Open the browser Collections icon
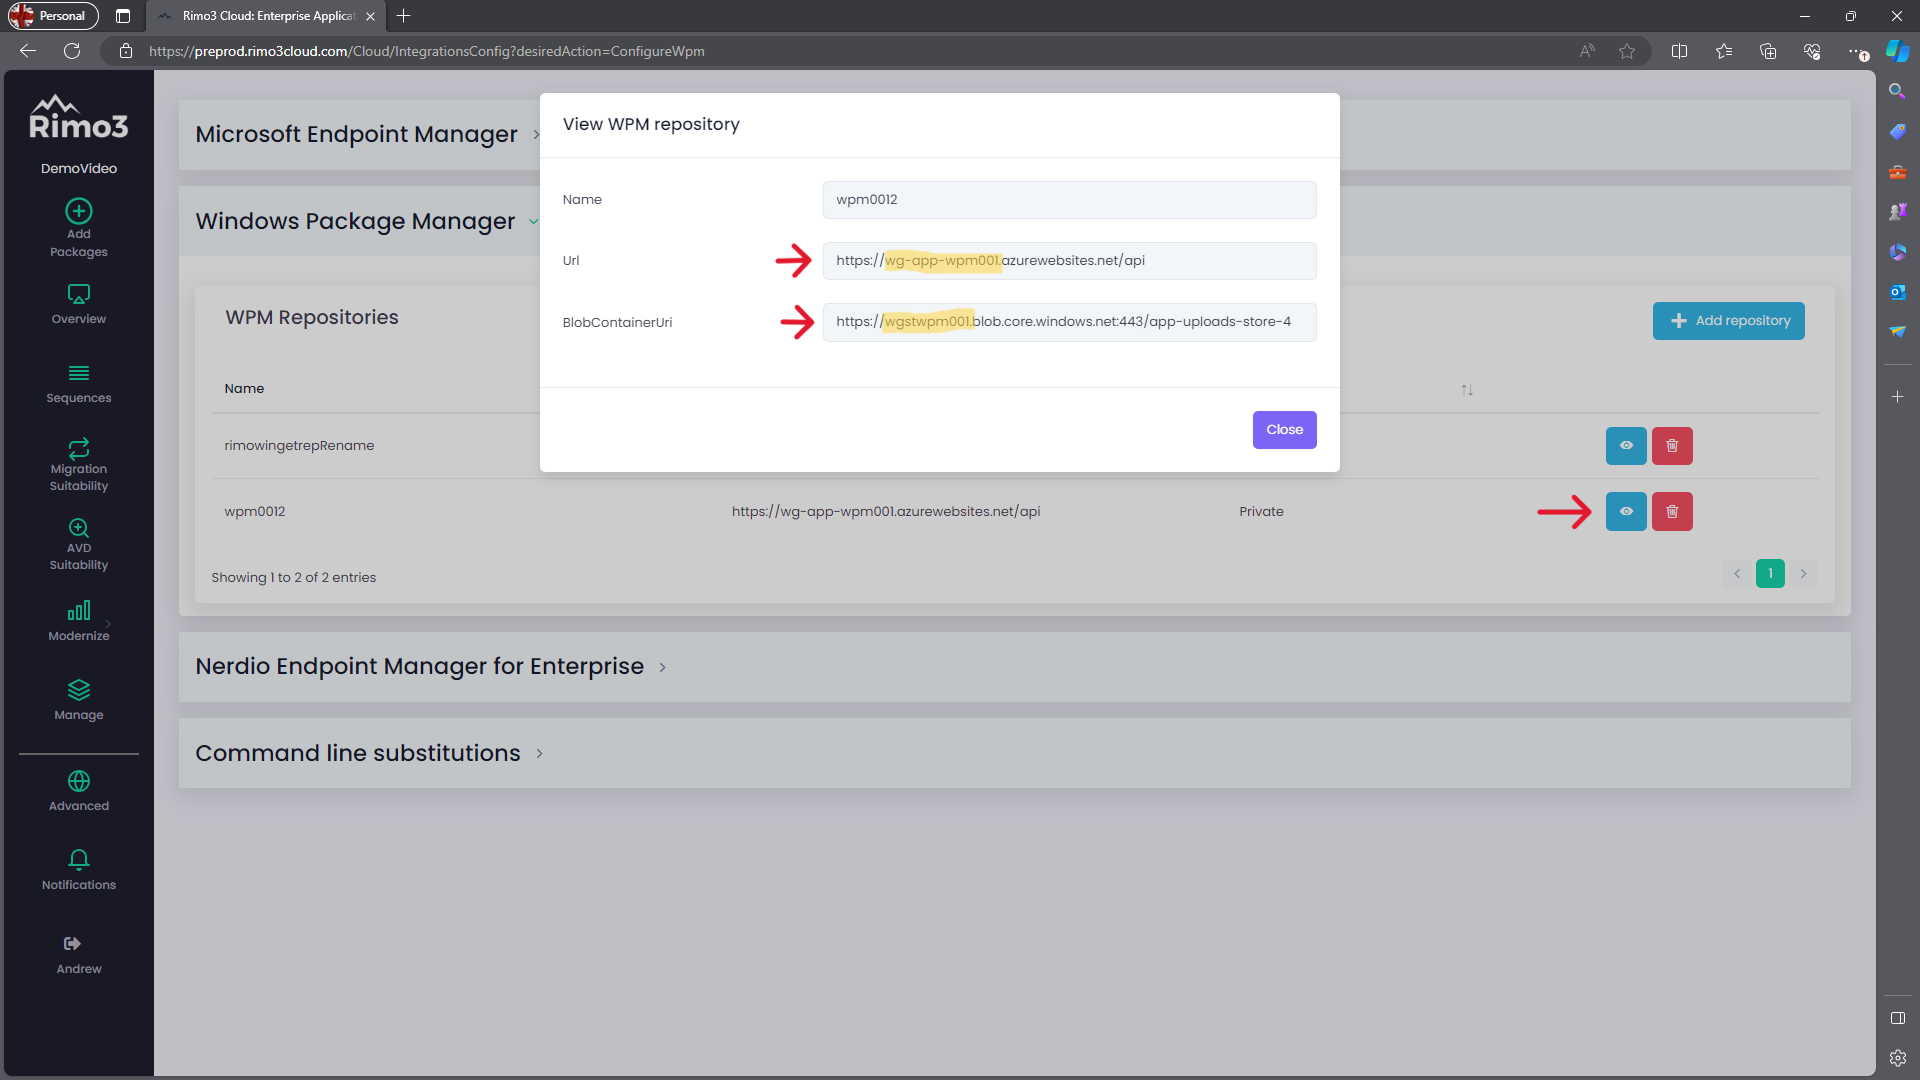 point(1768,51)
